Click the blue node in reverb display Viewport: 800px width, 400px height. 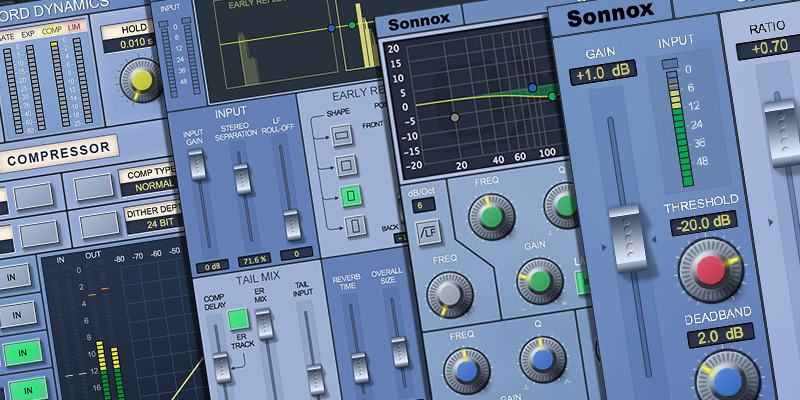pyautogui.click(x=332, y=28)
